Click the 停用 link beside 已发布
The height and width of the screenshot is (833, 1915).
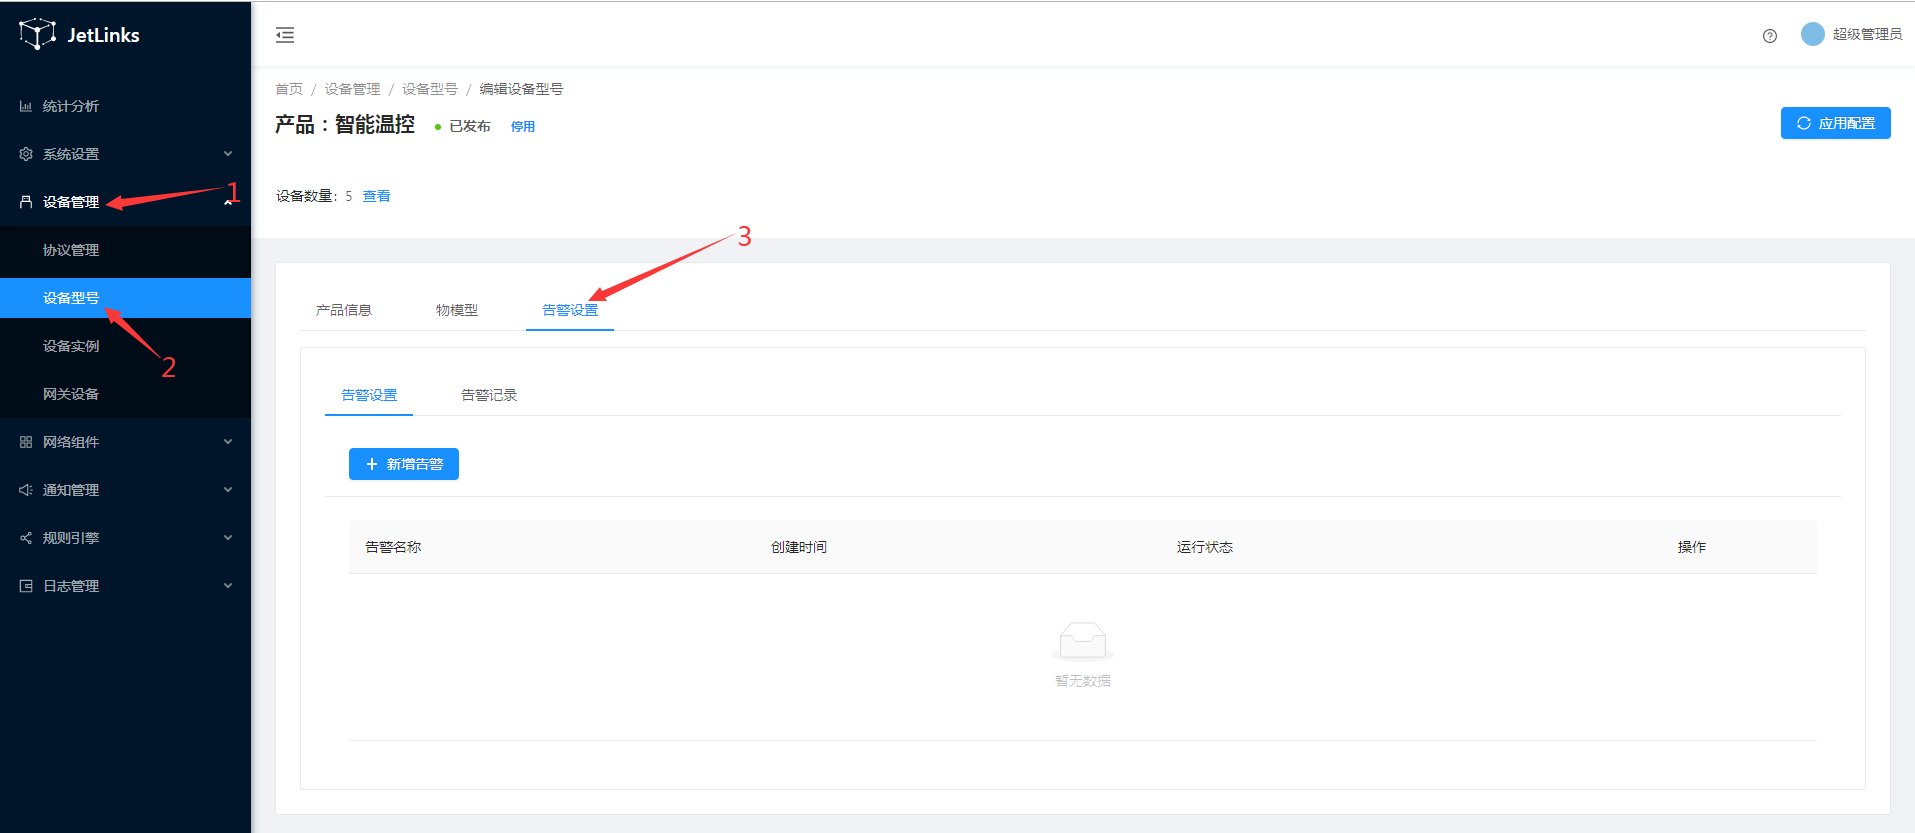[523, 127]
